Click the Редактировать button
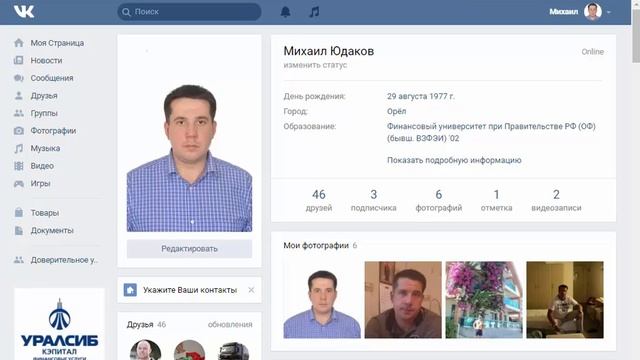 pos(189,249)
